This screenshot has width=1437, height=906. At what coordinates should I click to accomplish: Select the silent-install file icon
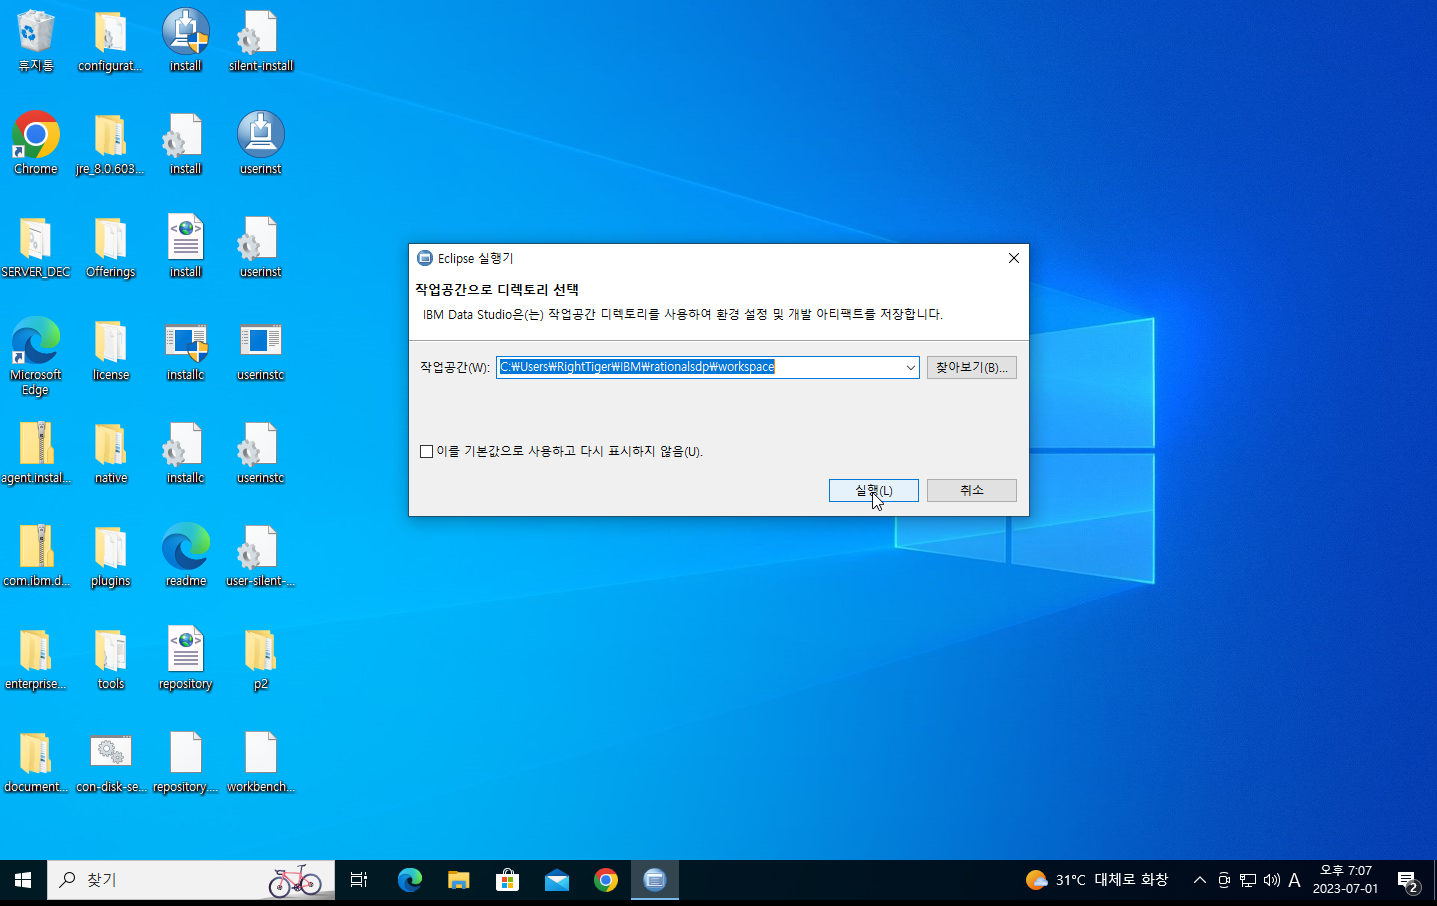[261, 41]
